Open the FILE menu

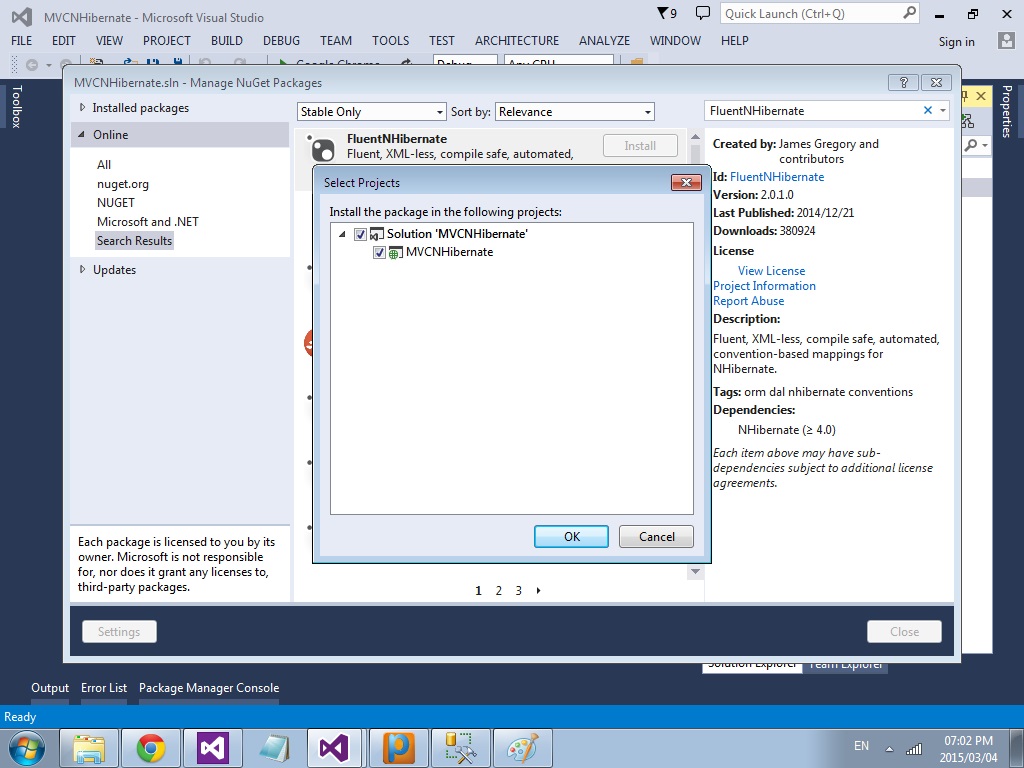(22, 40)
